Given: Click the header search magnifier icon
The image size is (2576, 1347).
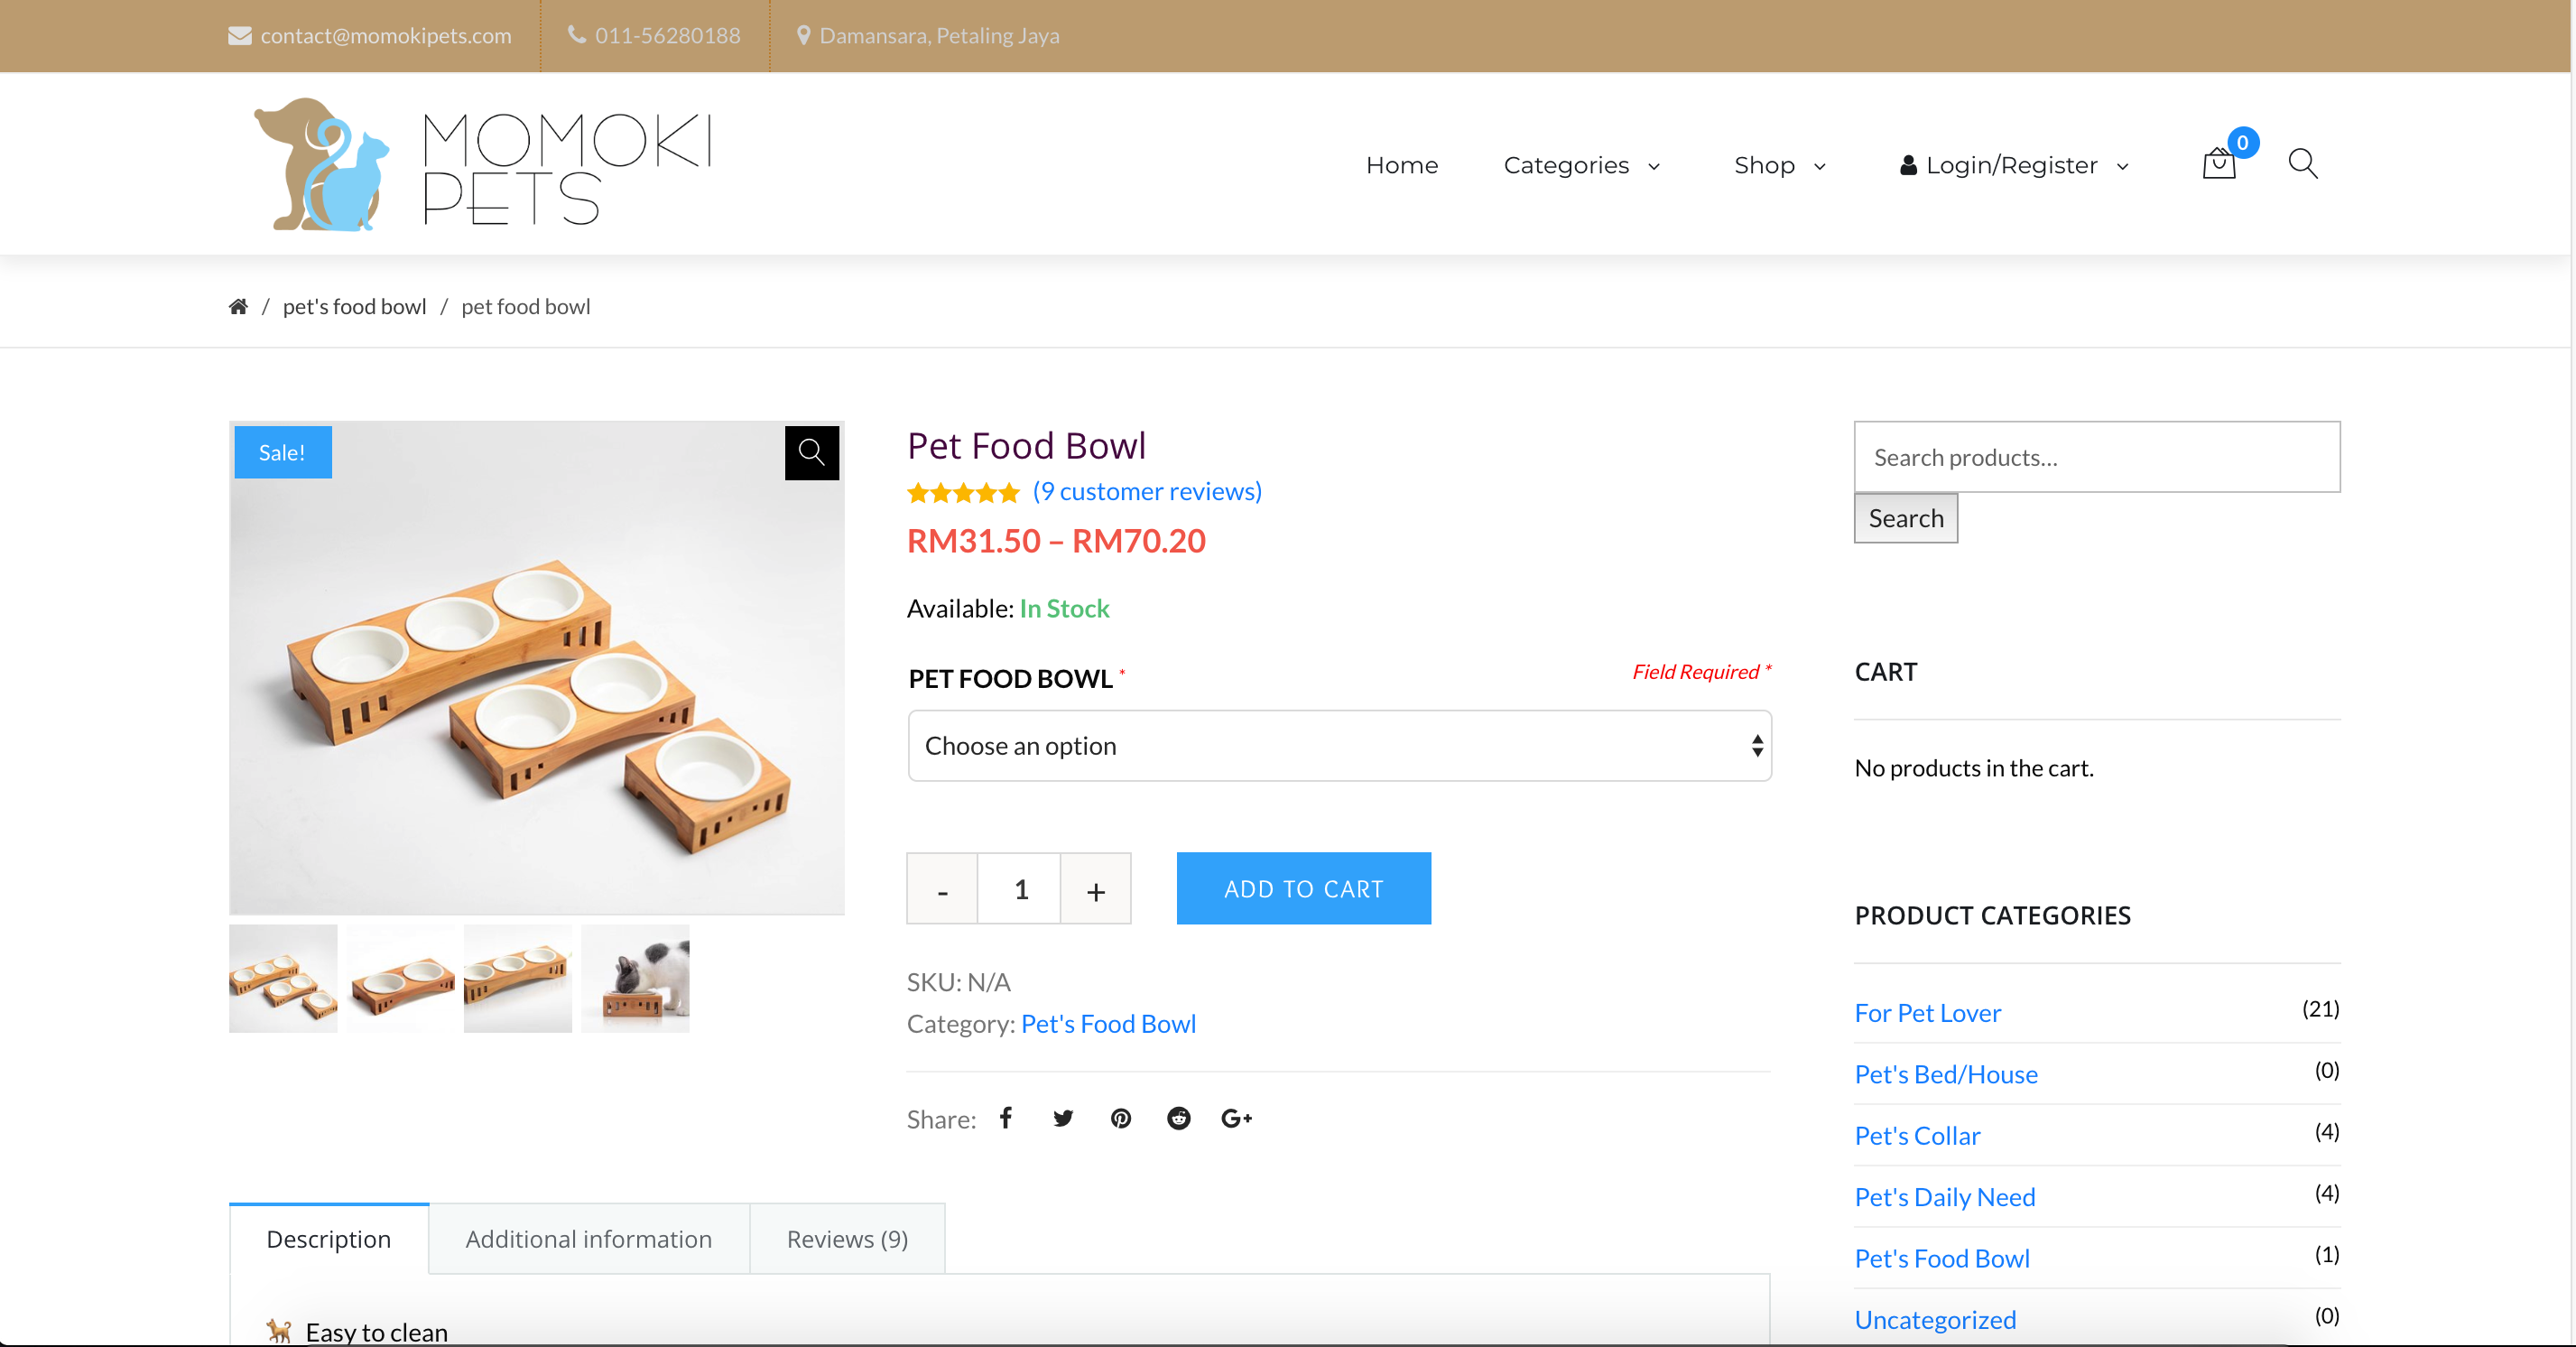Looking at the screenshot, I should (2302, 164).
